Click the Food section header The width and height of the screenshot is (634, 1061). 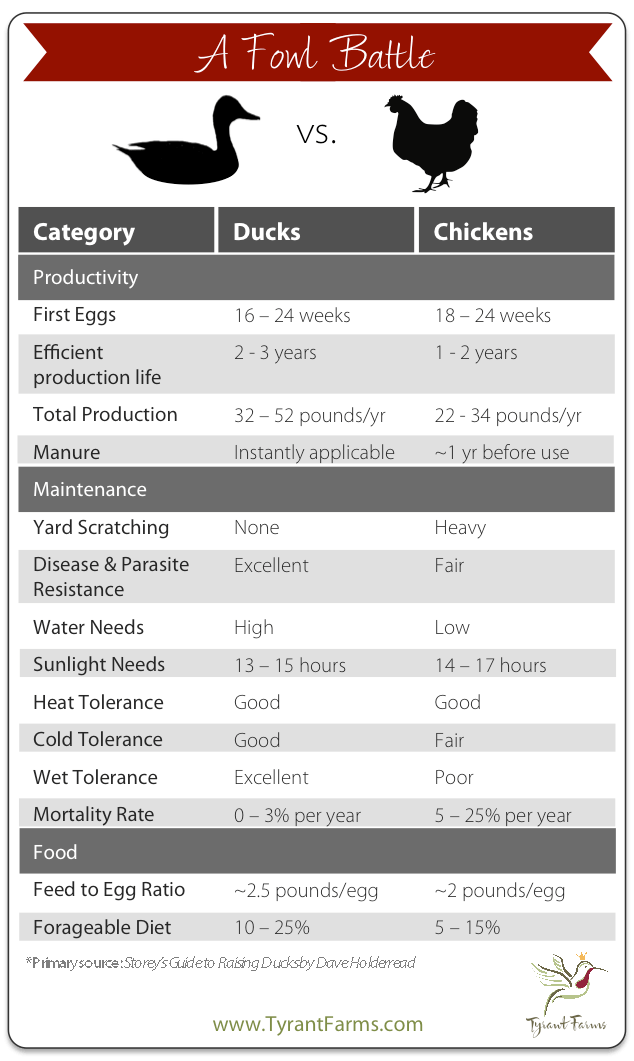coord(317,851)
